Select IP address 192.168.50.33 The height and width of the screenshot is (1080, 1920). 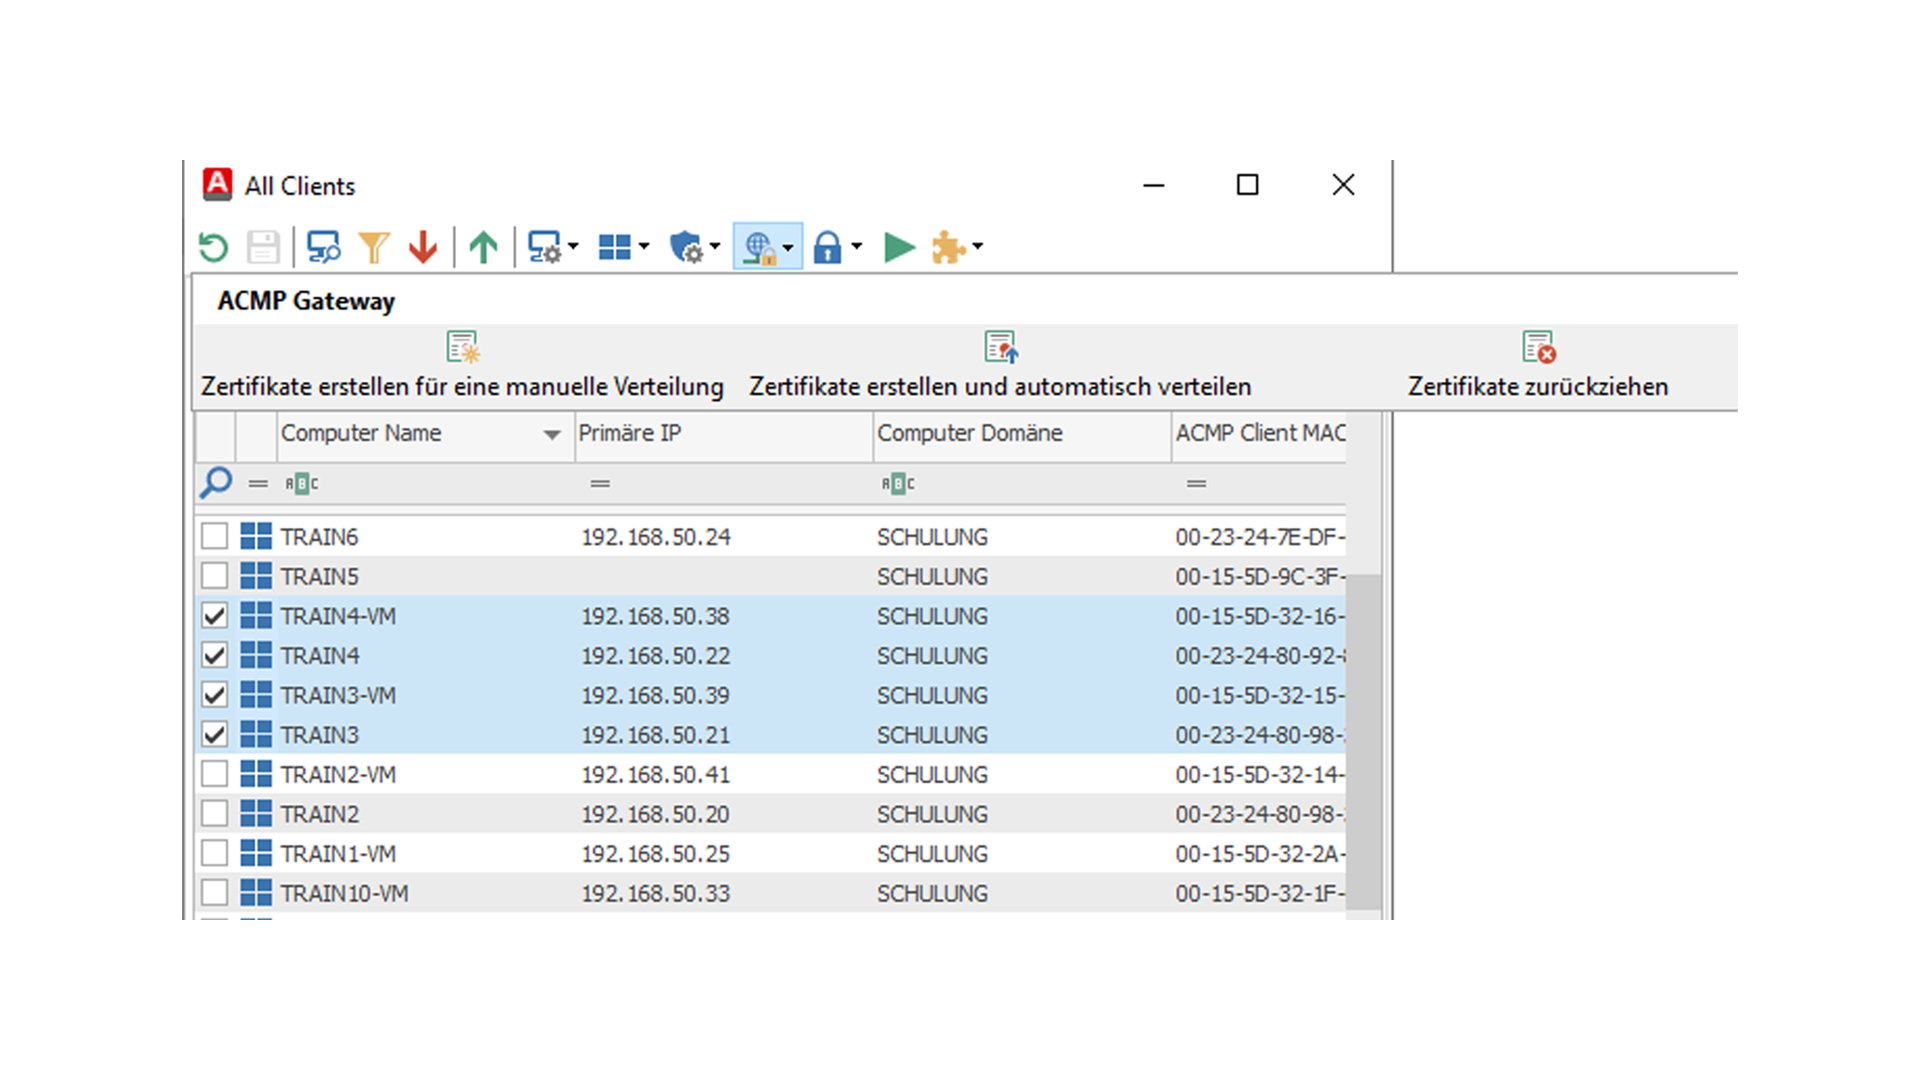coord(656,894)
